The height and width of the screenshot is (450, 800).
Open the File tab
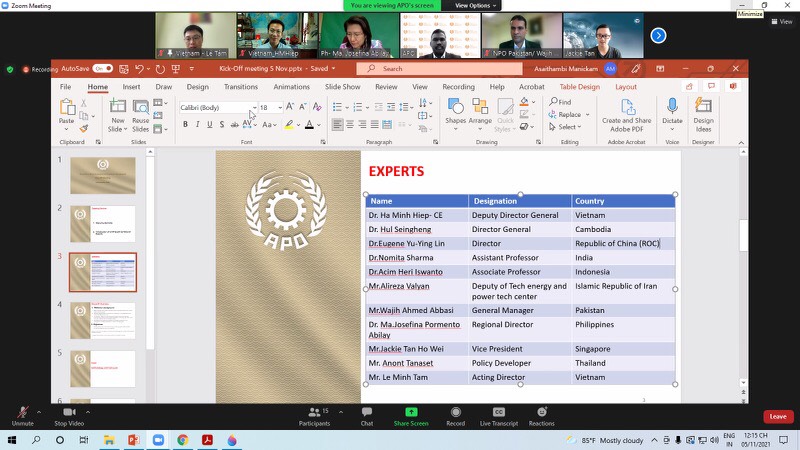click(x=65, y=87)
